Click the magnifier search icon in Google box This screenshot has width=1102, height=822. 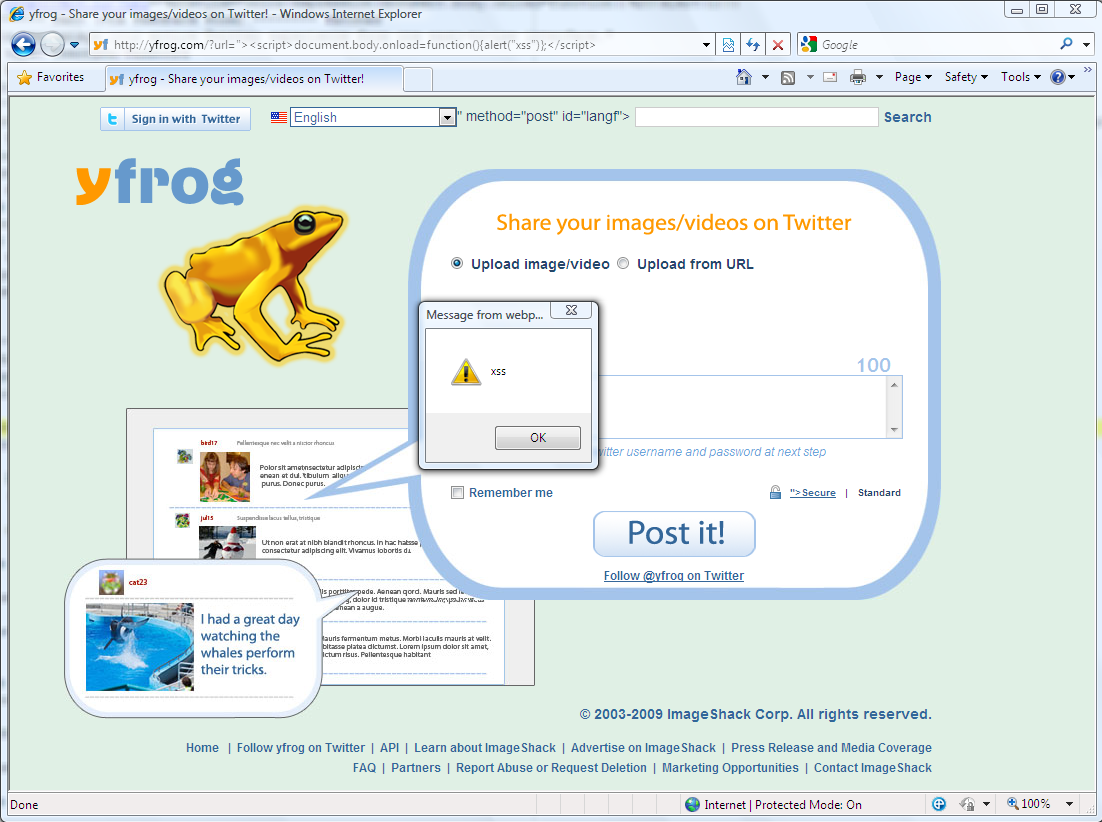(1066, 44)
